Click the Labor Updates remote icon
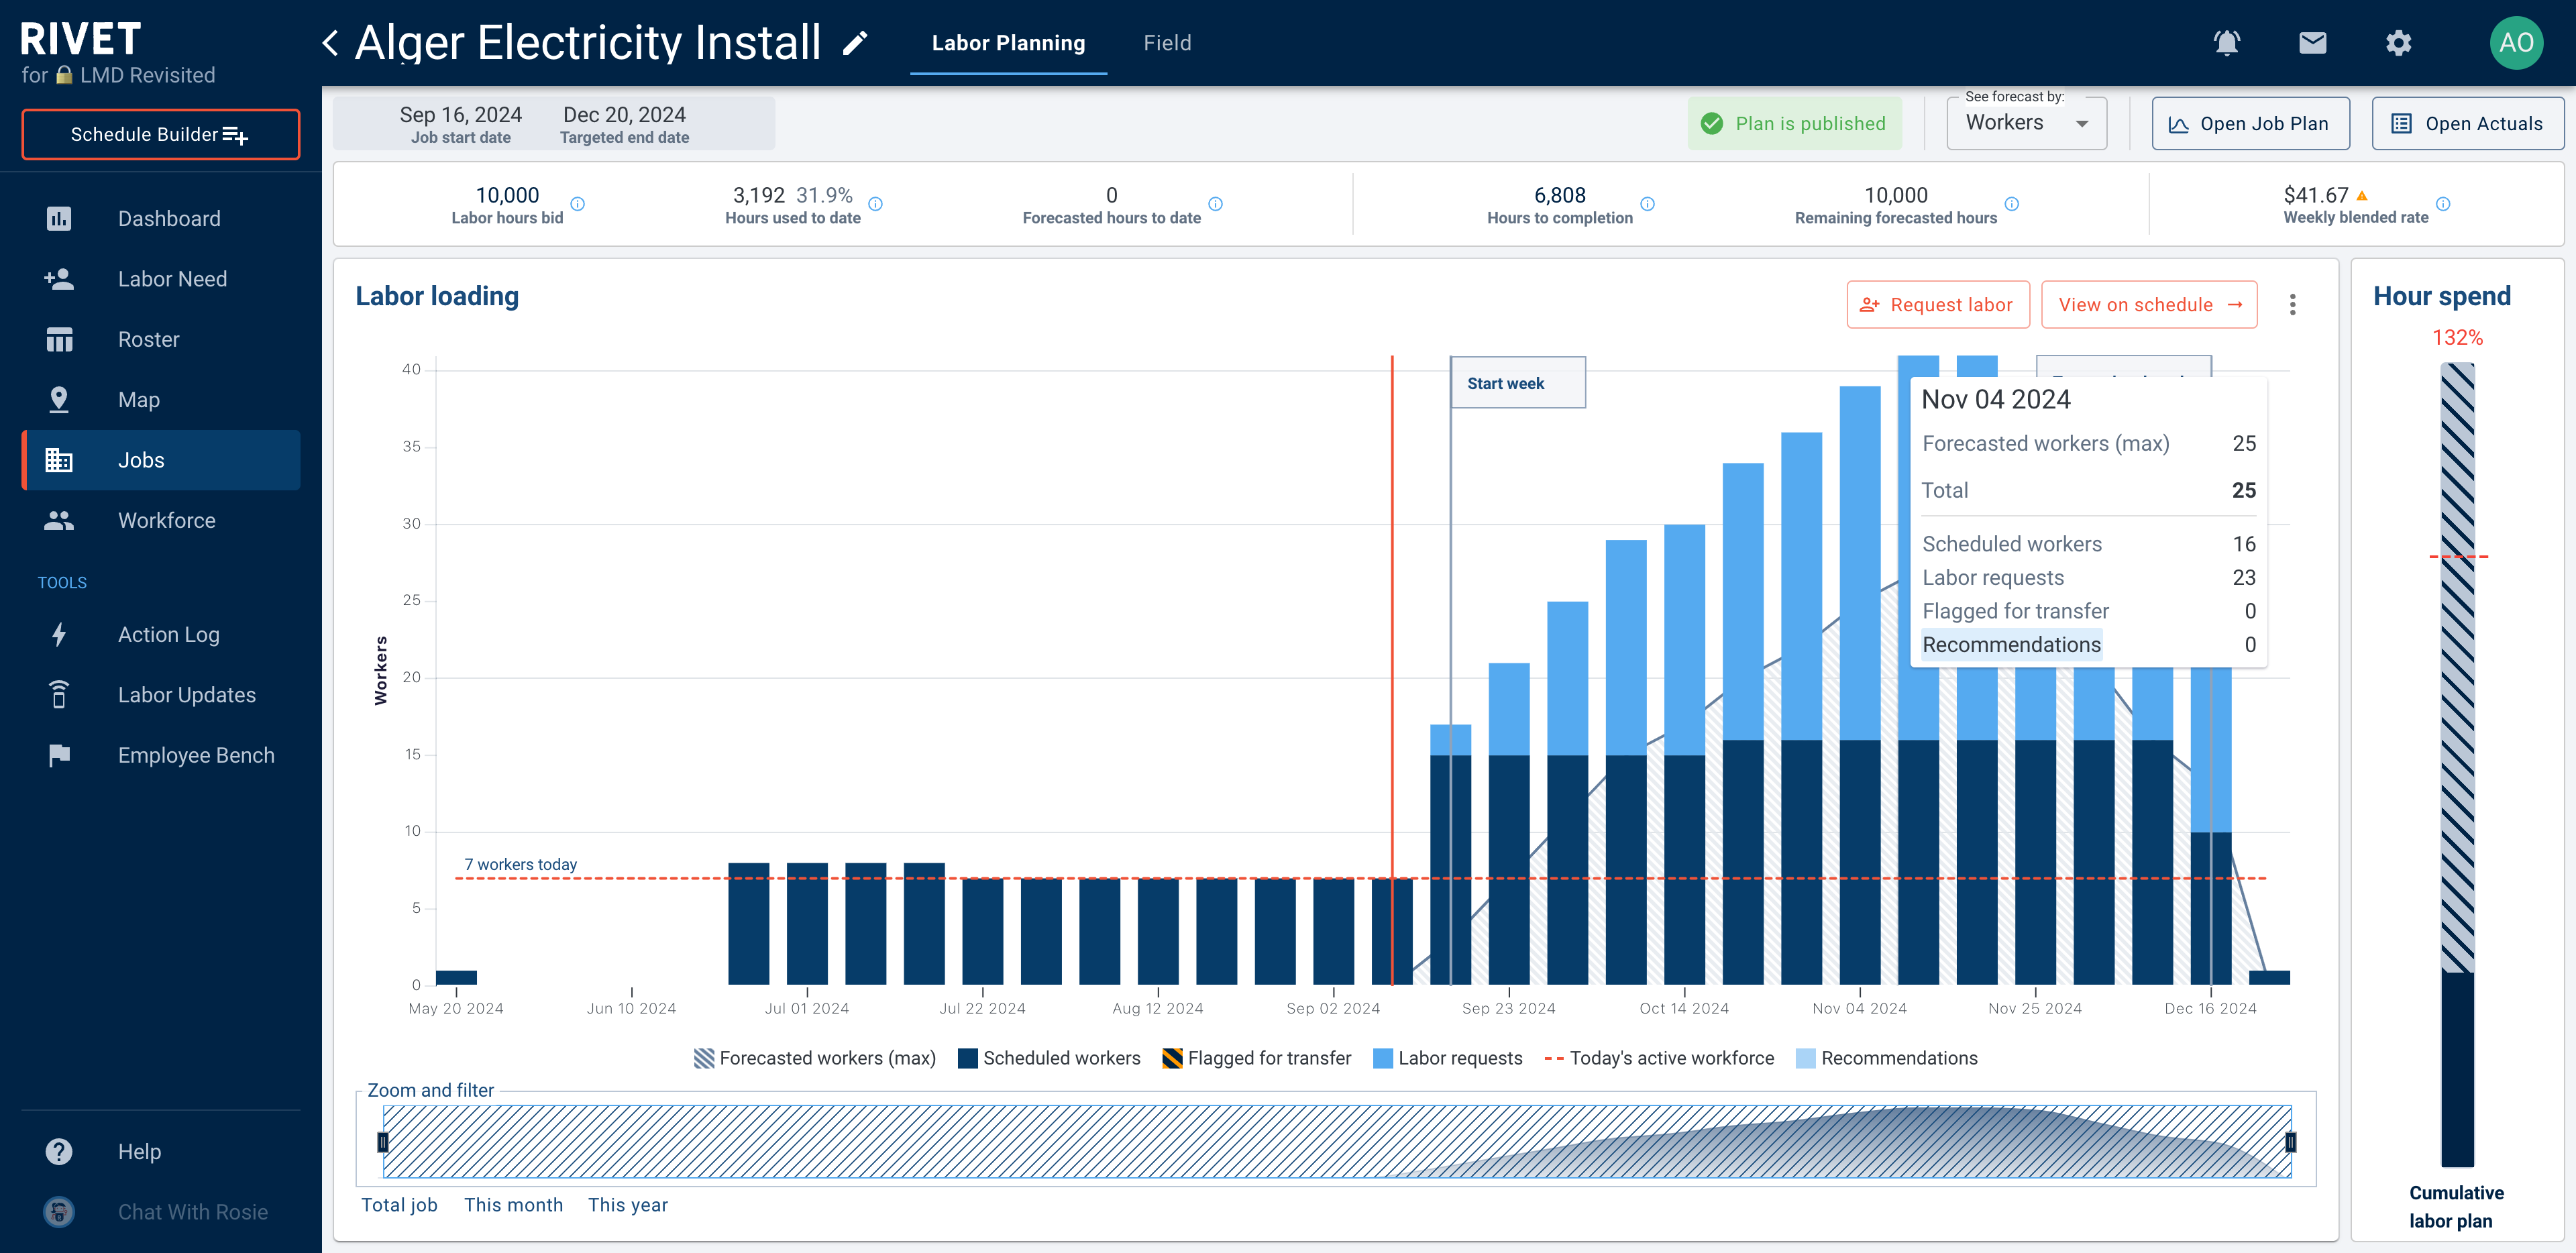This screenshot has height=1253, width=2576. (x=59, y=695)
